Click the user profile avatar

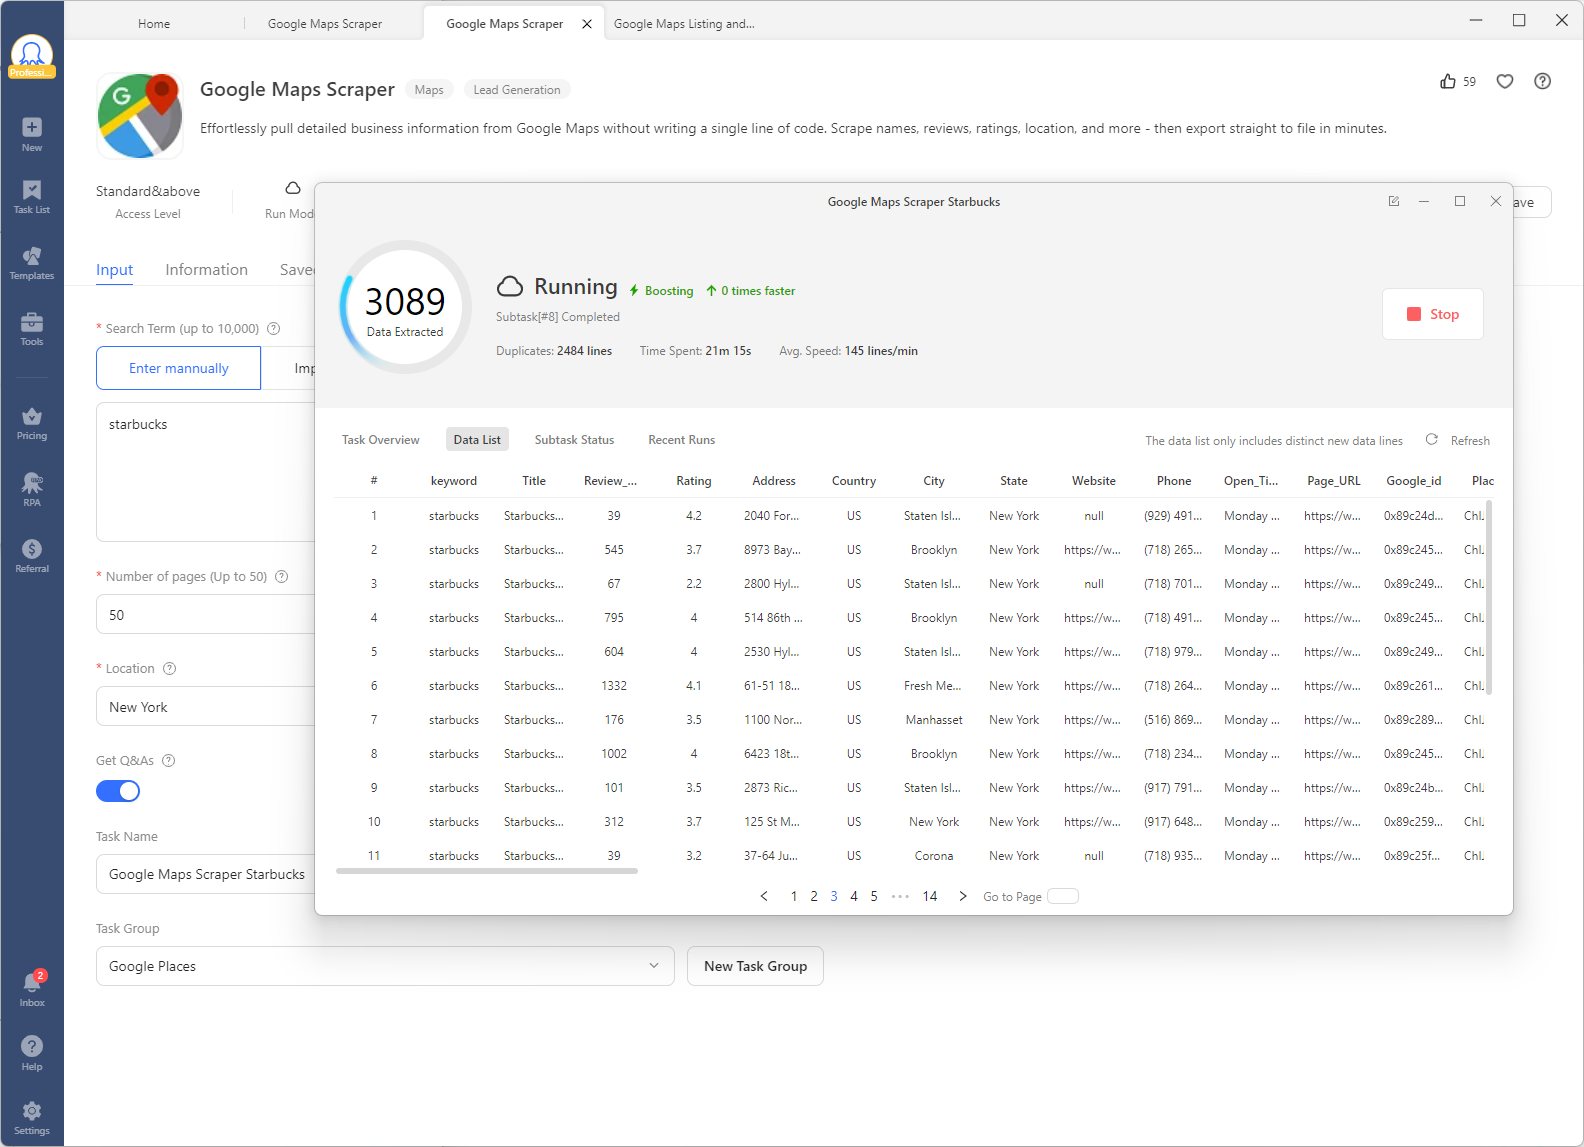click(x=32, y=56)
